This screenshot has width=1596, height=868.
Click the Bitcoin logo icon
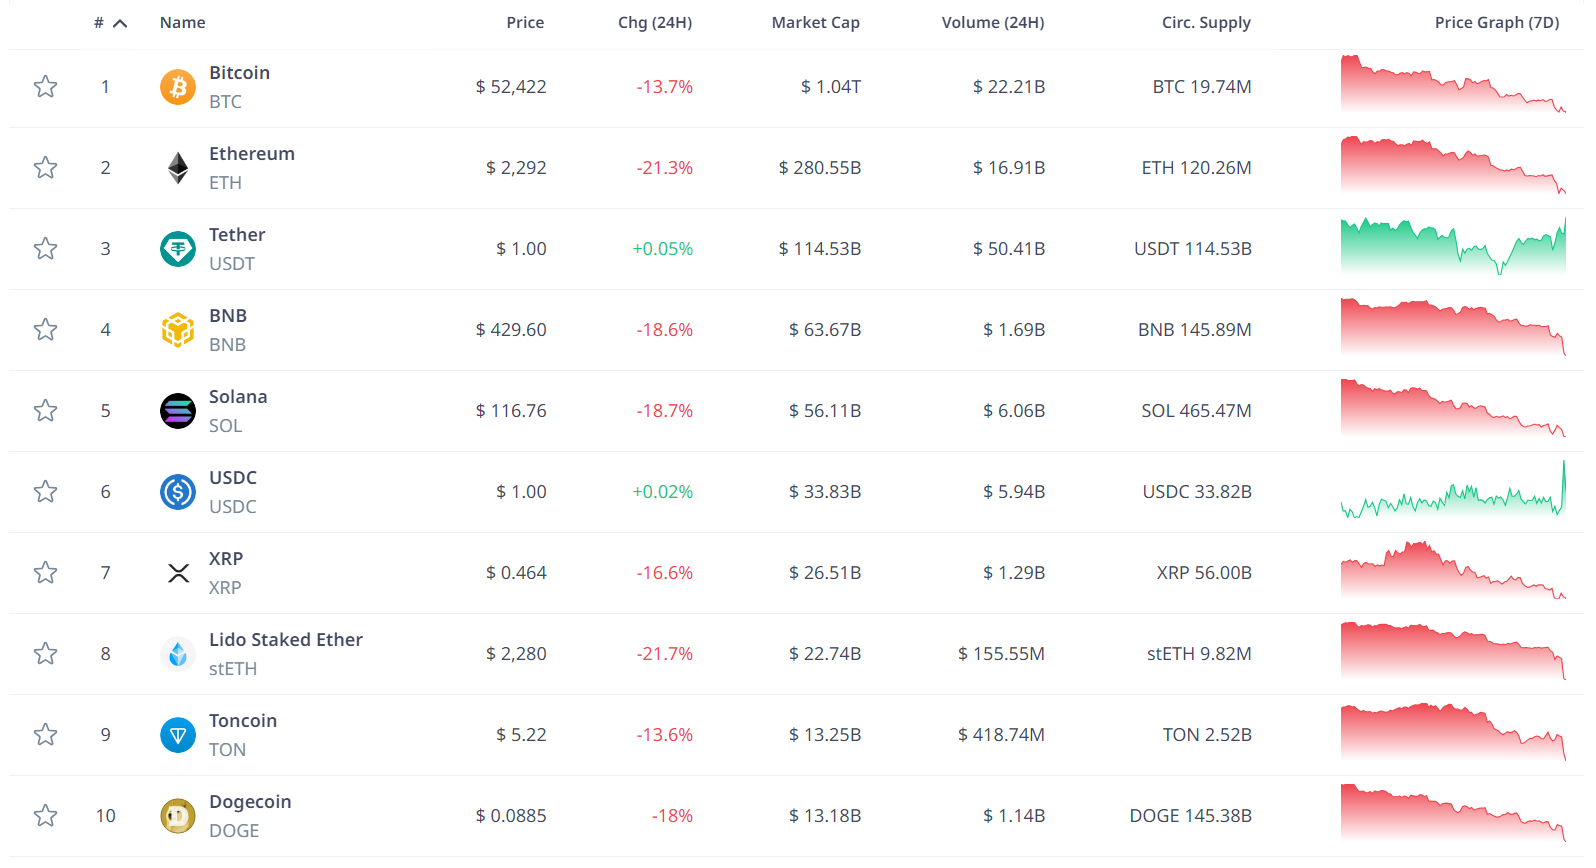point(177,87)
